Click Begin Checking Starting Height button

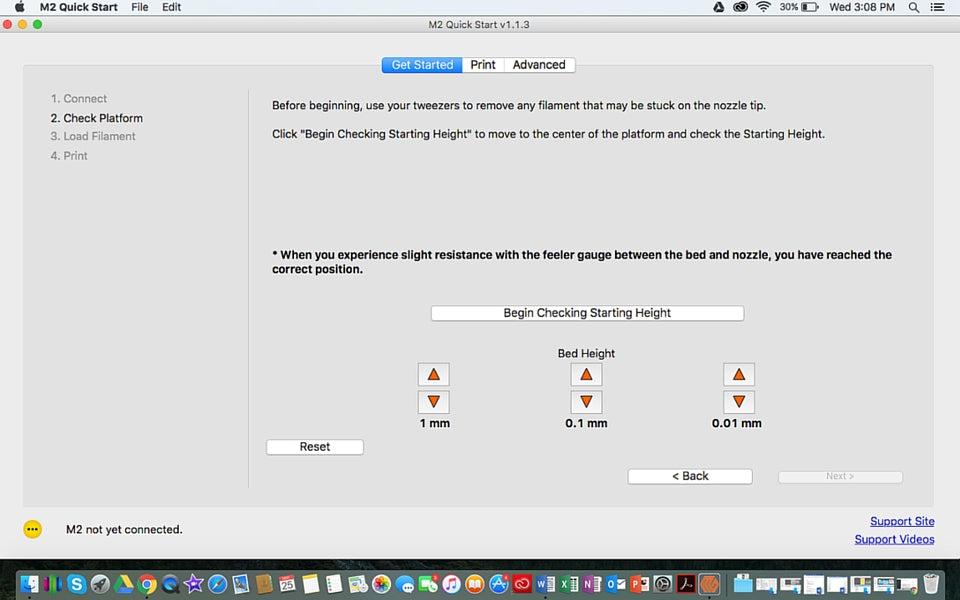coord(587,313)
